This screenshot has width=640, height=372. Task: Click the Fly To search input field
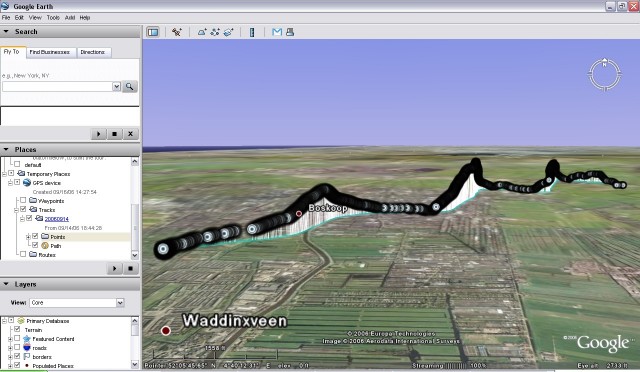tap(57, 87)
